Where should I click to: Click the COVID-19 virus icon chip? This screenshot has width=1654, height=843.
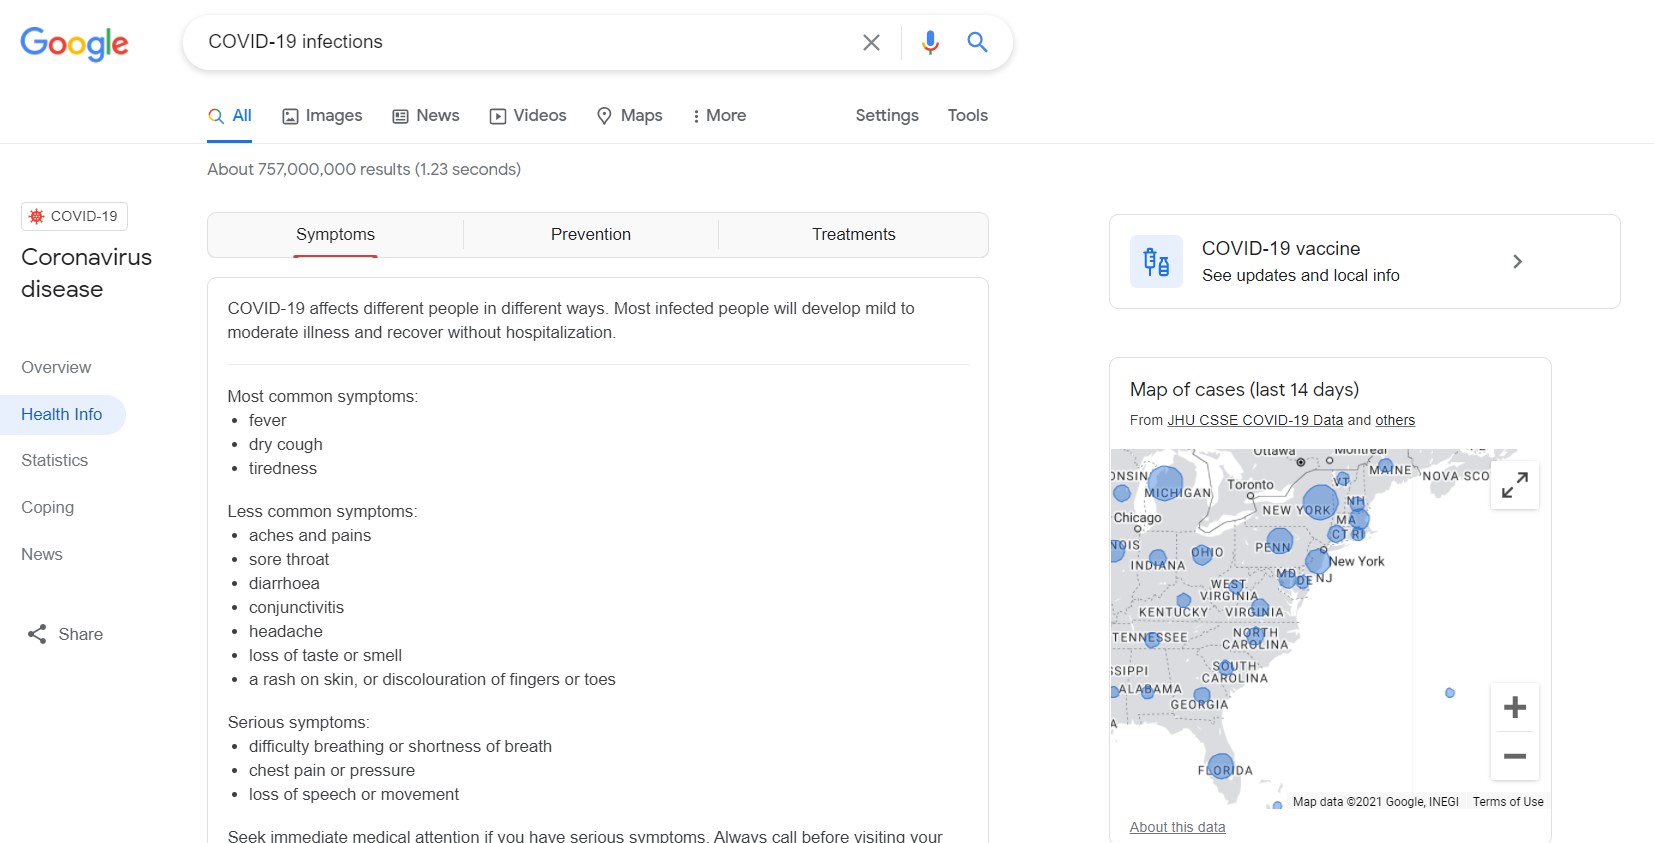pyautogui.click(x=75, y=216)
